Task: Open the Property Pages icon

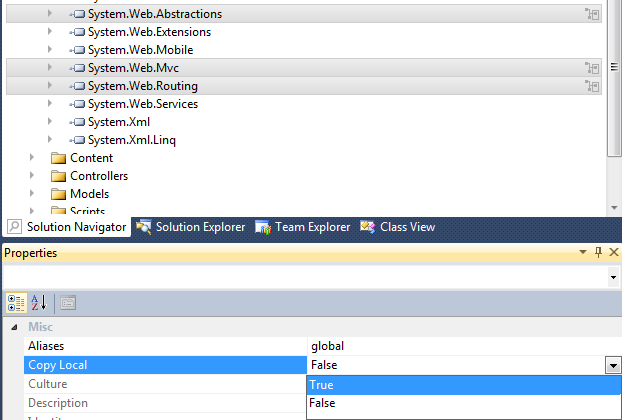Action: click(68, 303)
